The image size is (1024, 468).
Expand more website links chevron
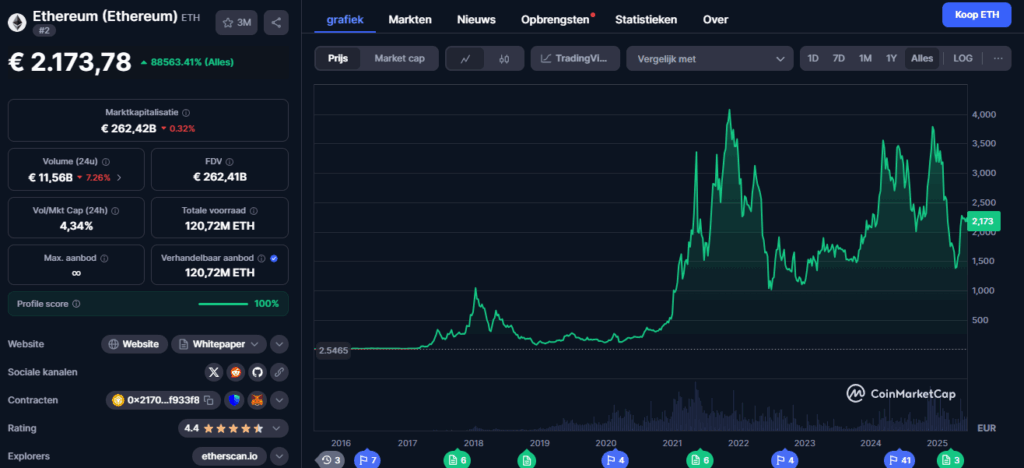pos(279,344)
